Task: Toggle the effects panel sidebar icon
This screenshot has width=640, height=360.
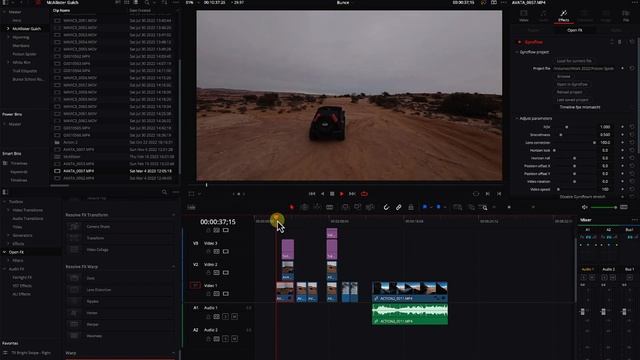Action: [x=5, y=192]
